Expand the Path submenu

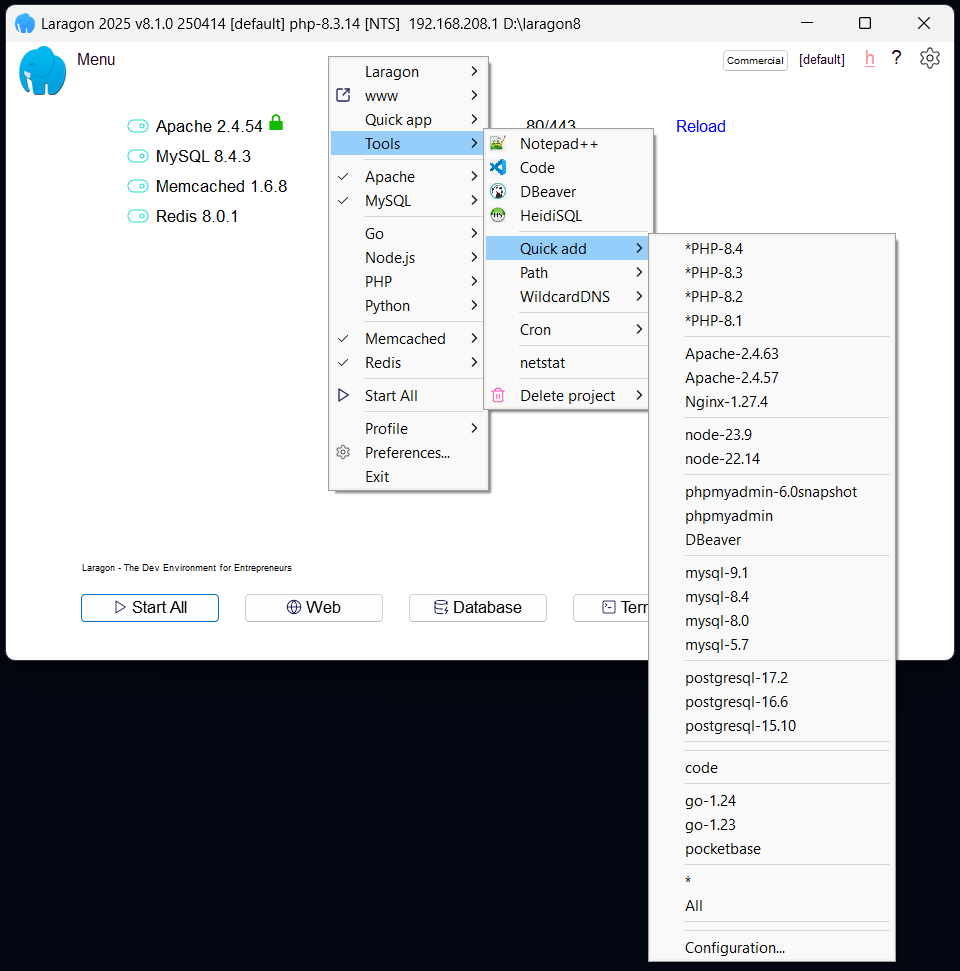(x=534, y=272)
